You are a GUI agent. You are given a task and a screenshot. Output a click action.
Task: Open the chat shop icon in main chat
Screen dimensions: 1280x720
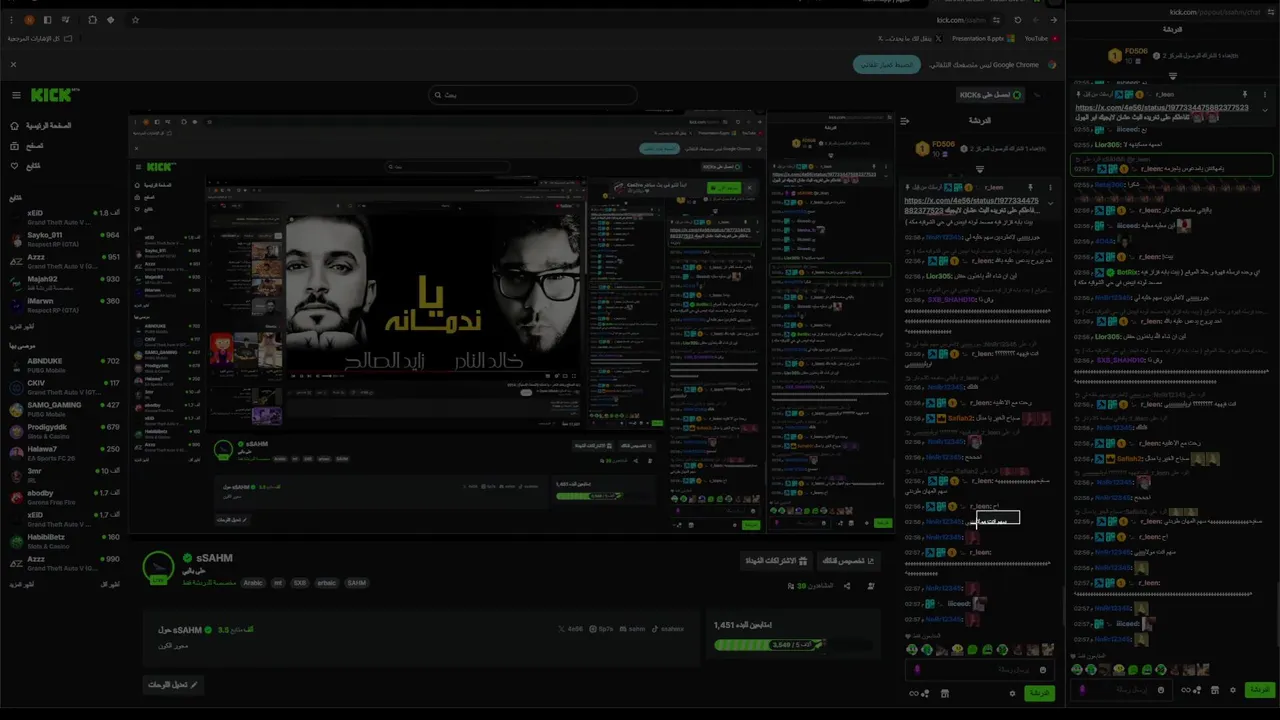tap(944, 693)
